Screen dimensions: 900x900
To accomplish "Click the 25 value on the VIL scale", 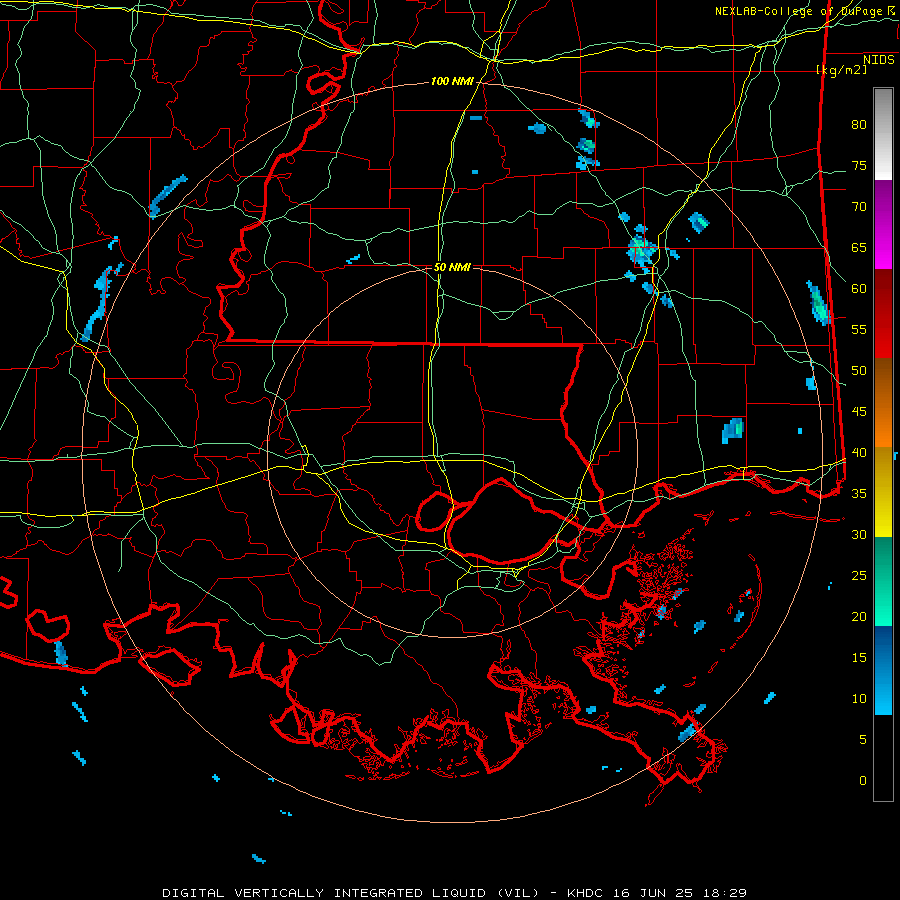I will tap(859, 576).
